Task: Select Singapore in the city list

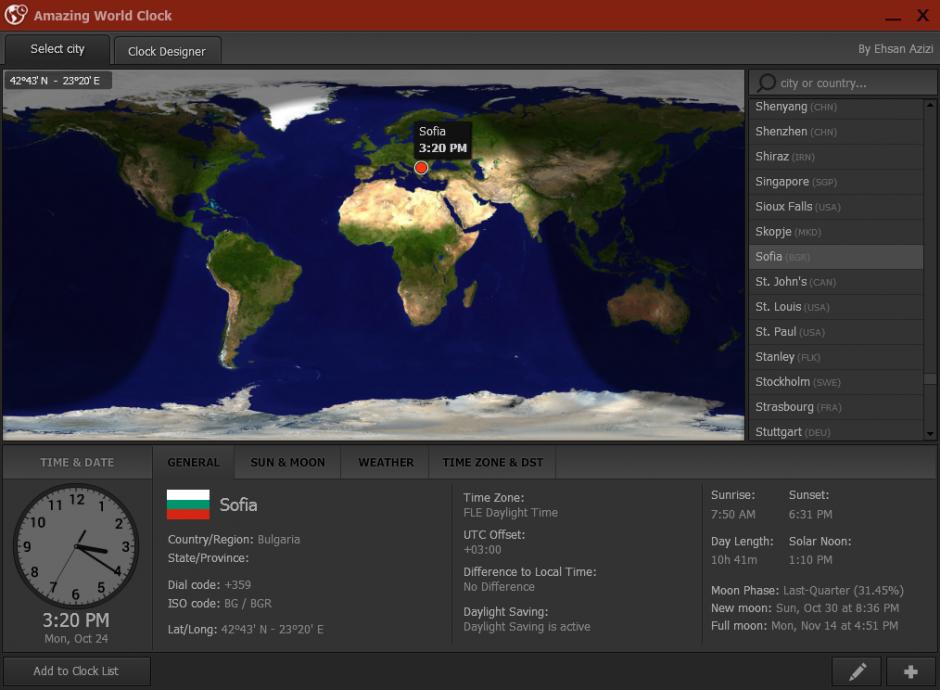Action: 836,182
